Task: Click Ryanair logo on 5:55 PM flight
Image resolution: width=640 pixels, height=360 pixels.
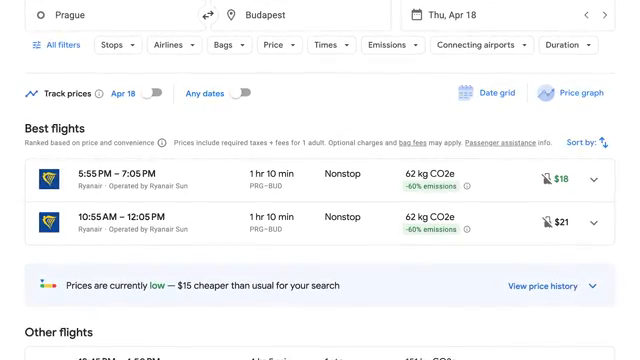Action: [49, 179]
